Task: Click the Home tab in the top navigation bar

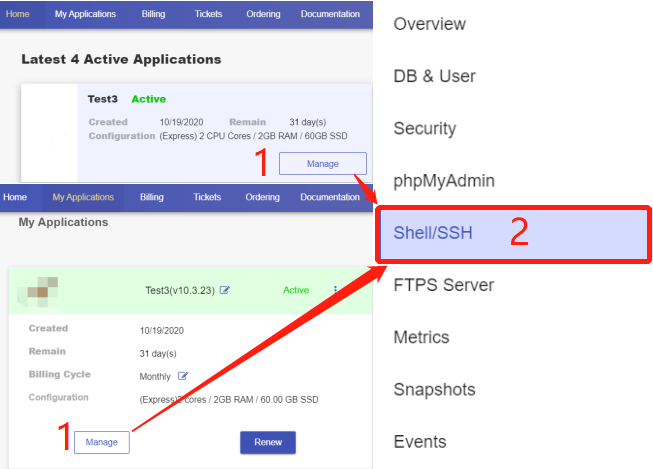Action: pos(18,14)
